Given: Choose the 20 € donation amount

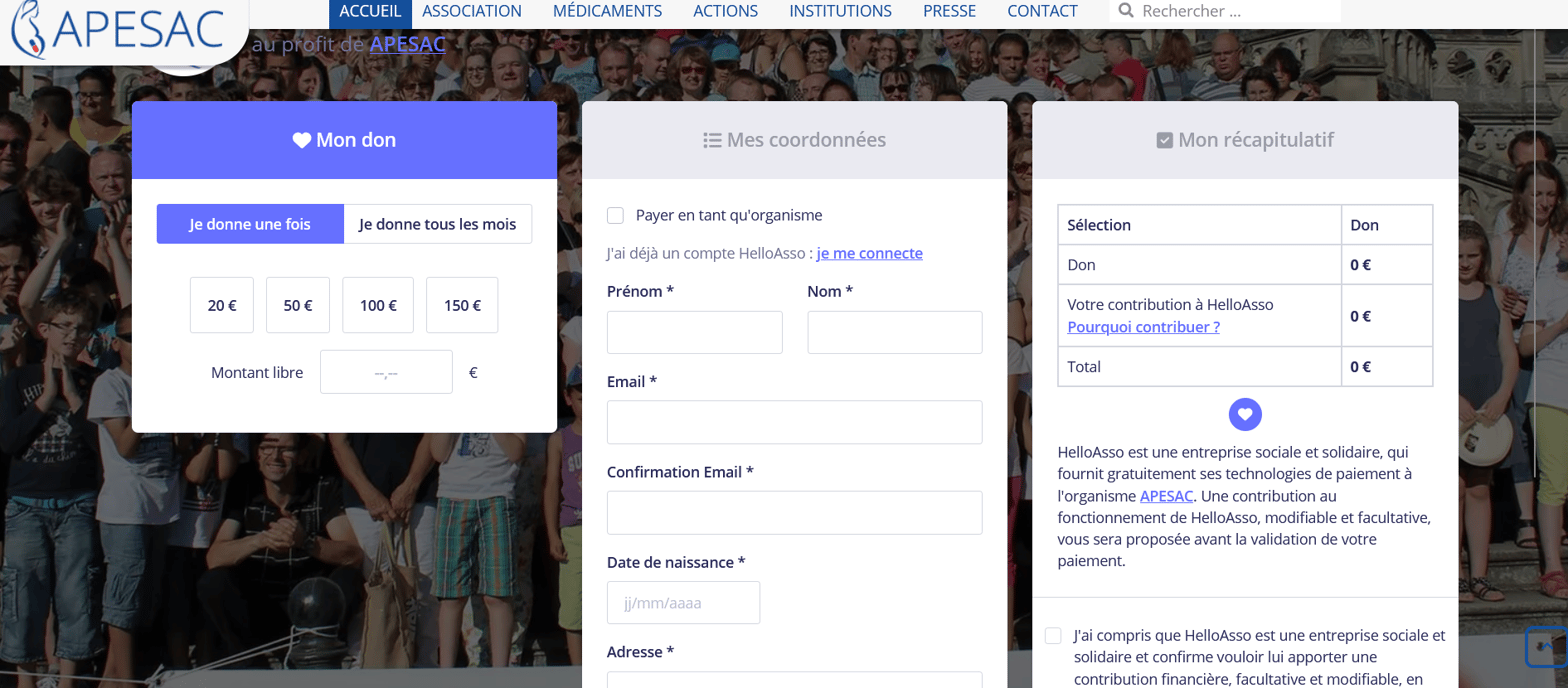Looking at the screenshot, I should 222,306.
